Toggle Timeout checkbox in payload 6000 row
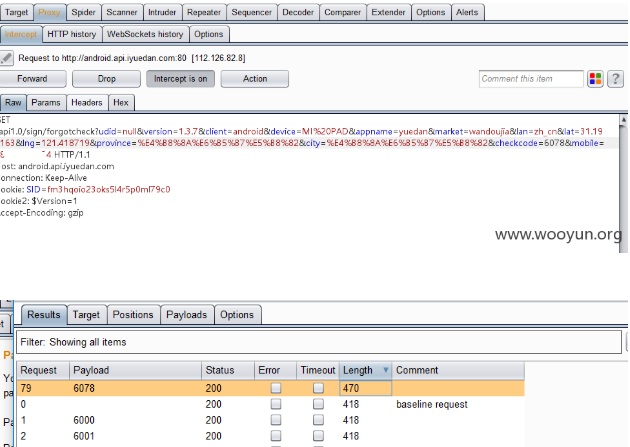 click(318, 420)
